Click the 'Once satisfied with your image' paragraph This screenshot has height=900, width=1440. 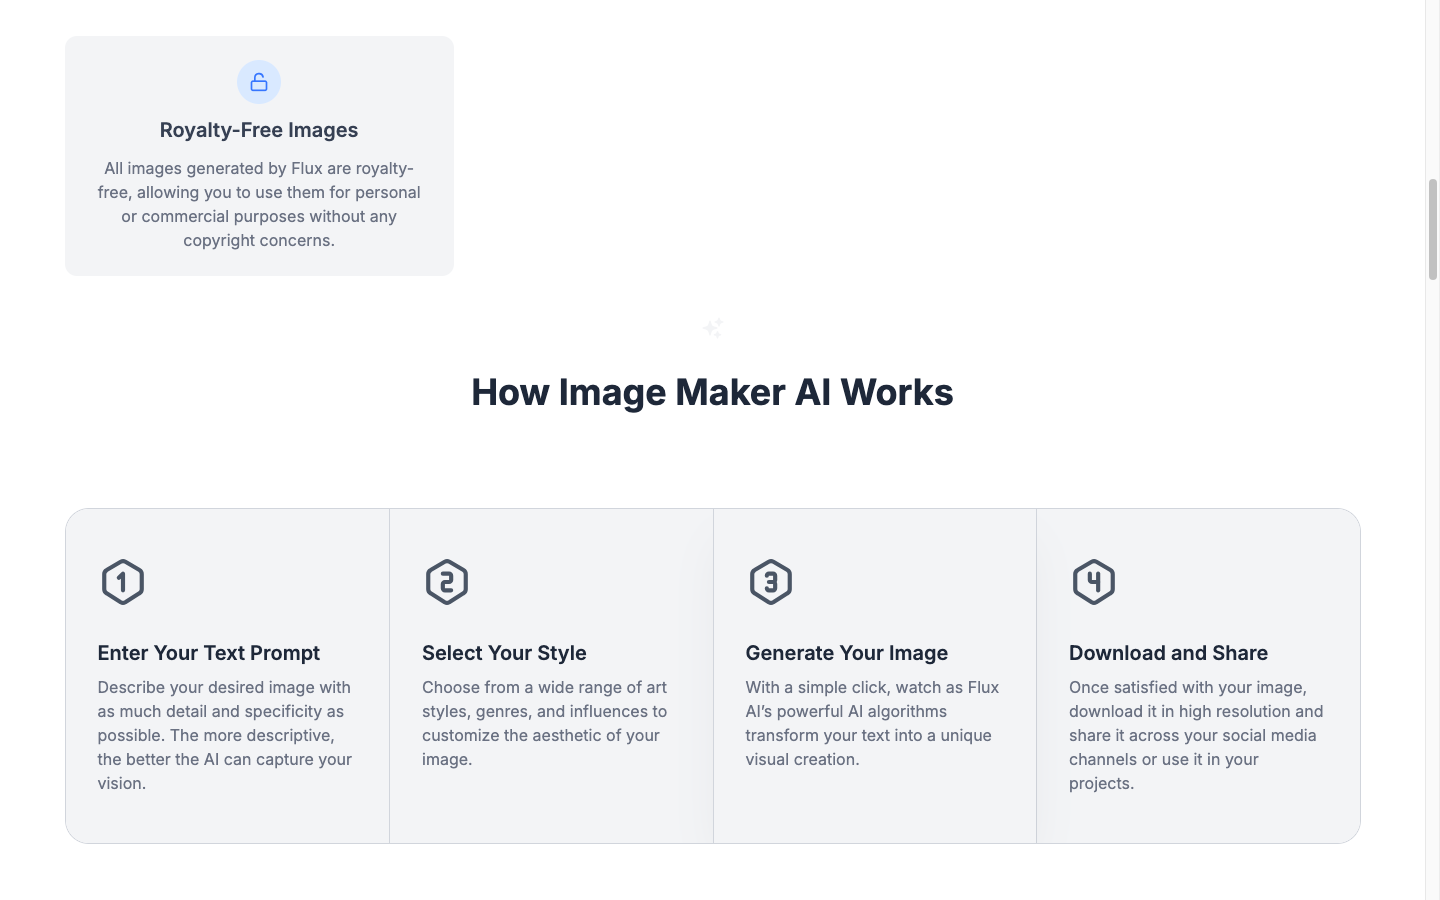[x=1197, y=735]
